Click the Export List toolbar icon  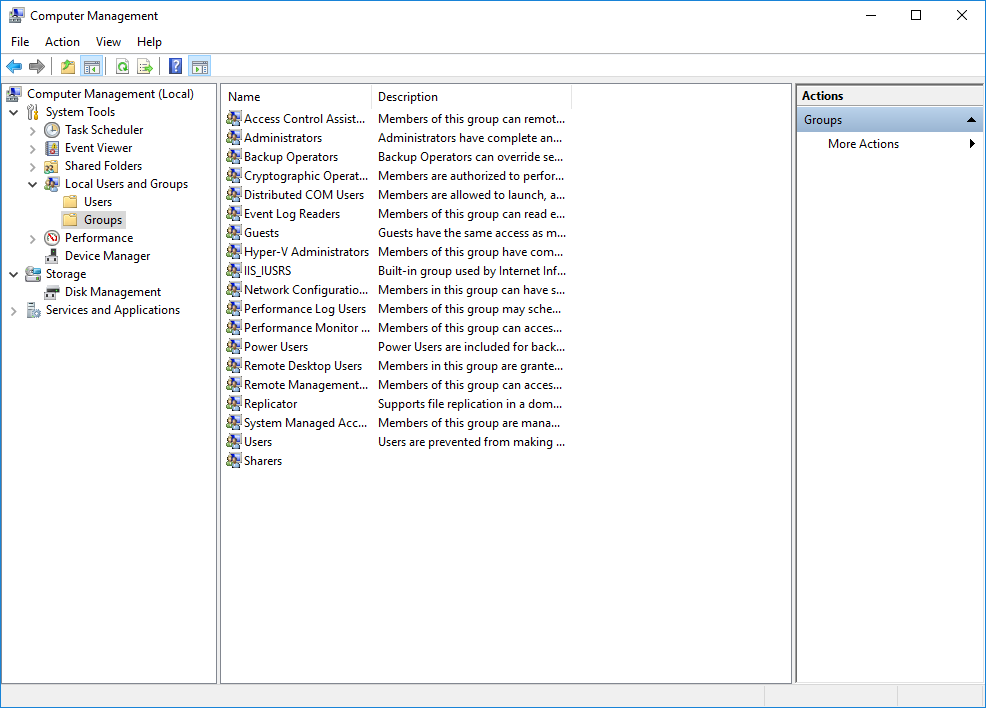[145, 66]
